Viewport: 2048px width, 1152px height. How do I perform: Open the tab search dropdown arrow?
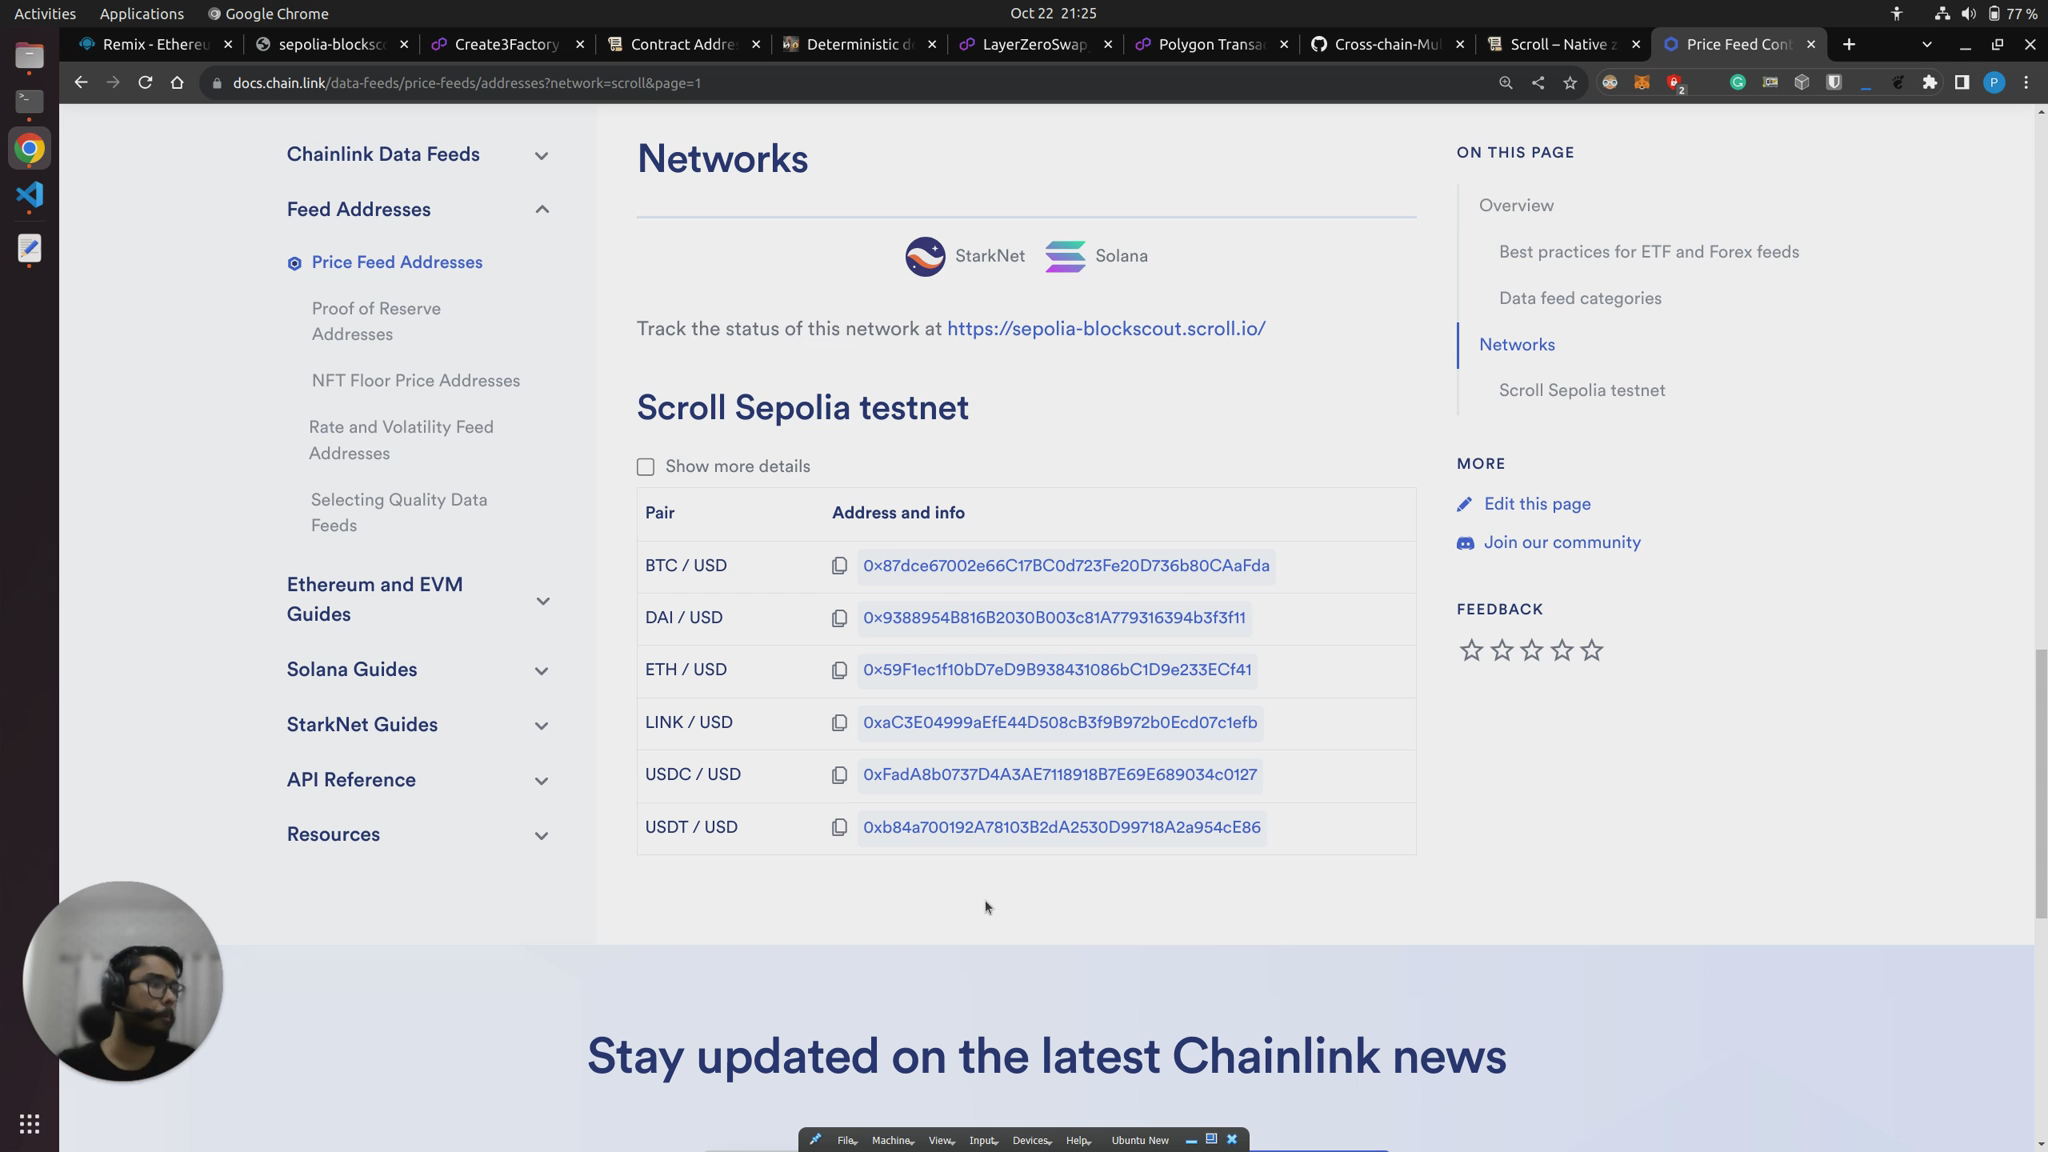click(1926, 44)
